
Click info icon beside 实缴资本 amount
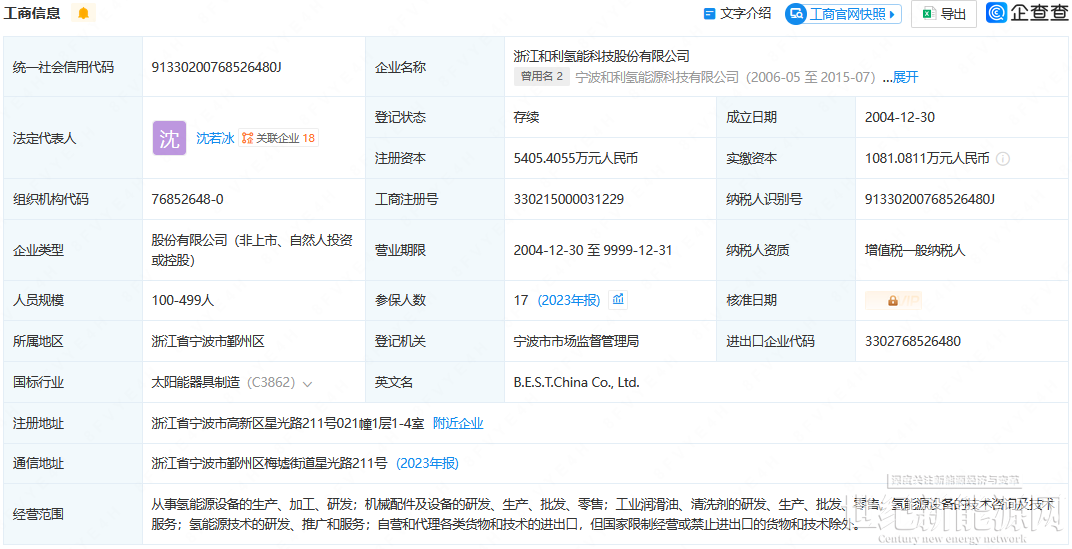[x=1003, y=159]
